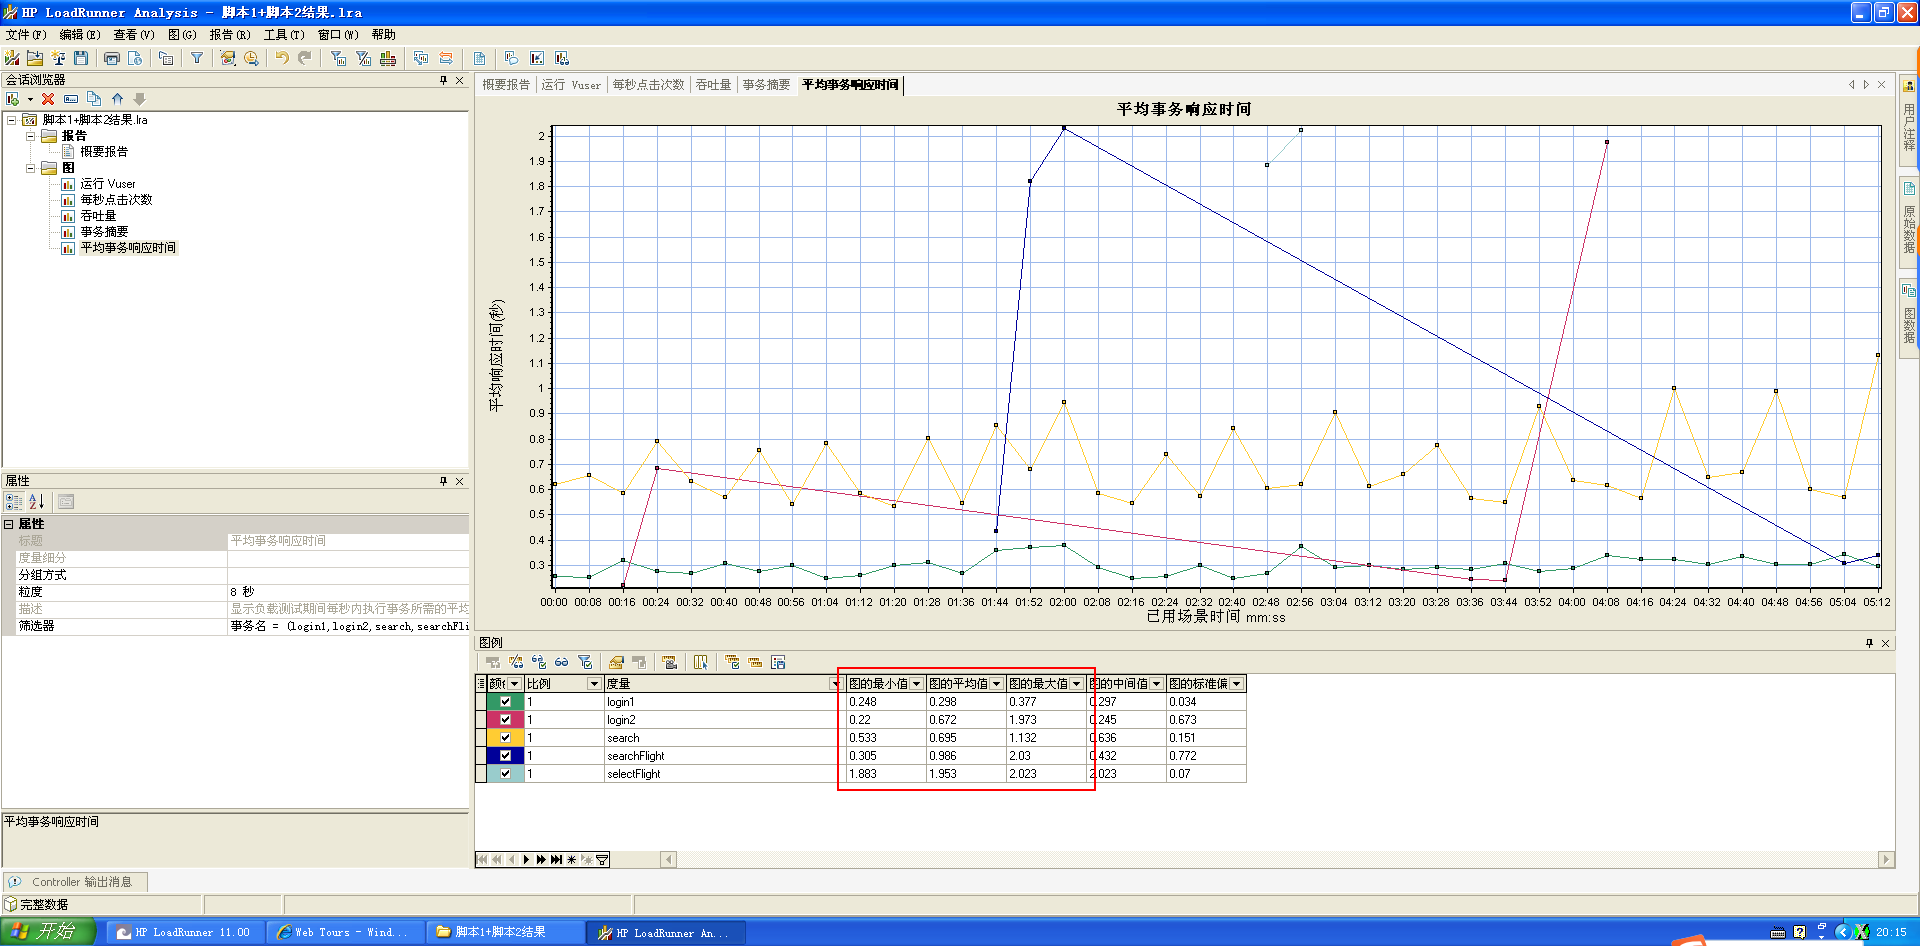1920x946 pixels.
Task: Select 每秒点击次数 in the session tree
Action: pos(116,200)
